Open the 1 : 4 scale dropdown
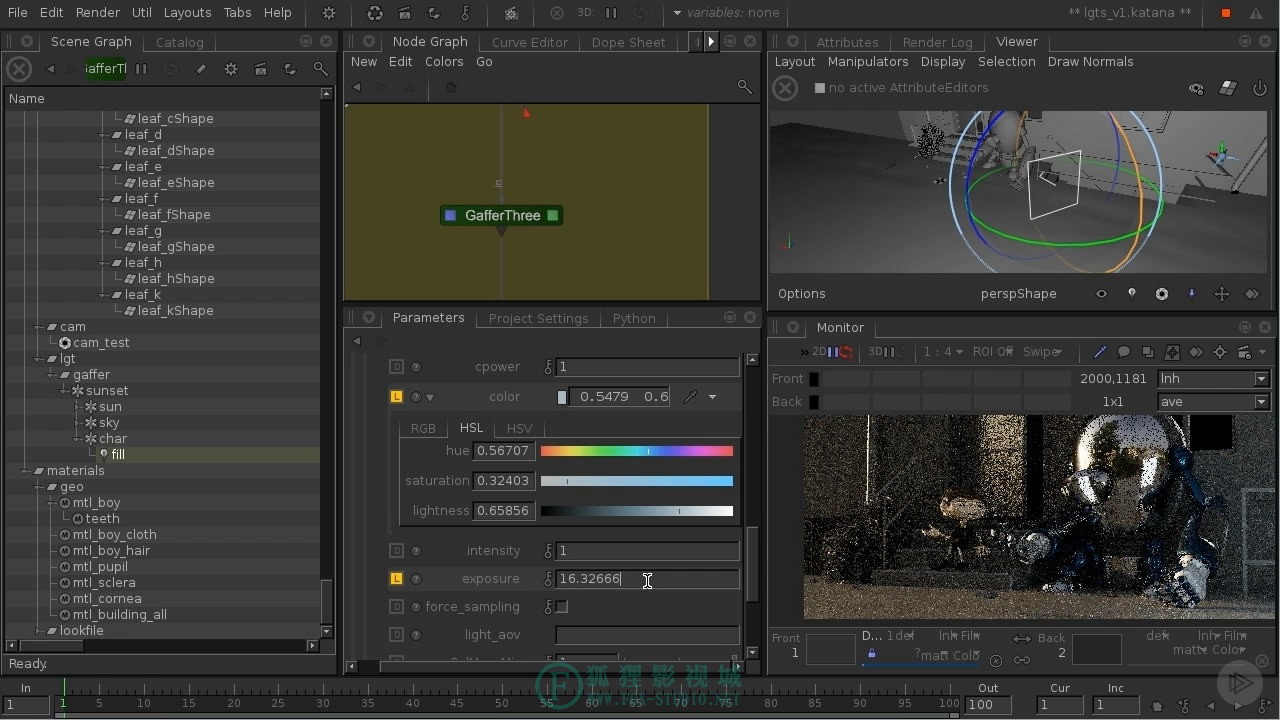This screenshot has height=720, width=1280. click(x=943, y=352)
